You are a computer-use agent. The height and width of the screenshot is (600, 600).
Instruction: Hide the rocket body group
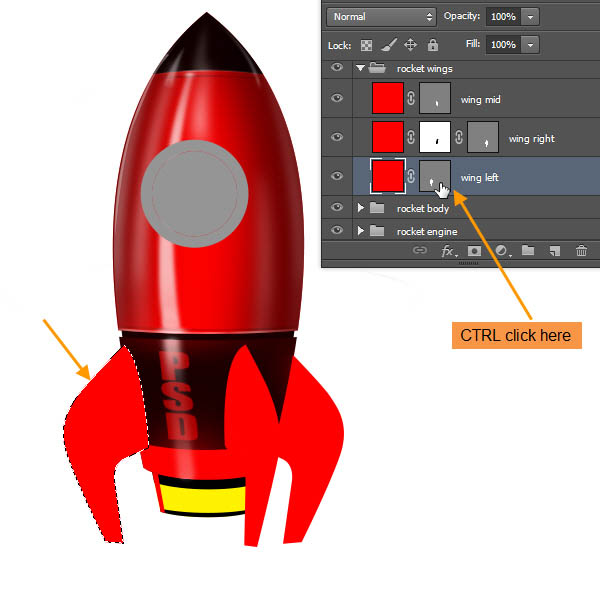point(337,208)
